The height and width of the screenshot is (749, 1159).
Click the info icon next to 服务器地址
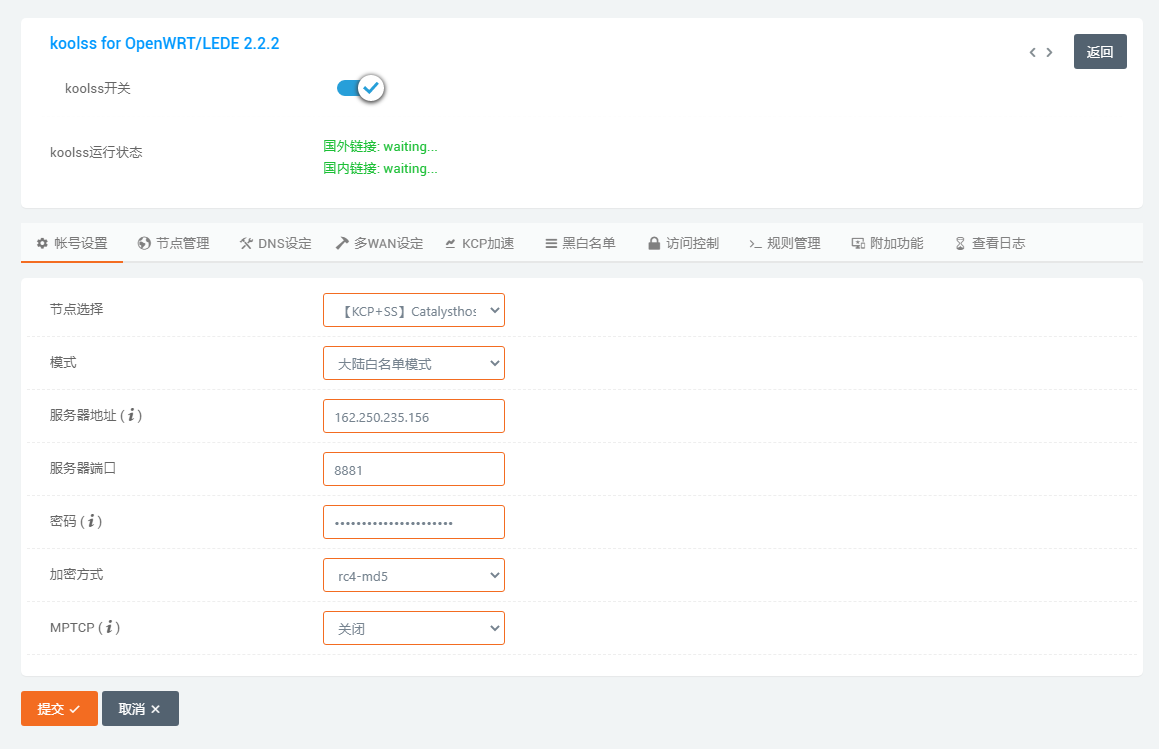point(131,416)
